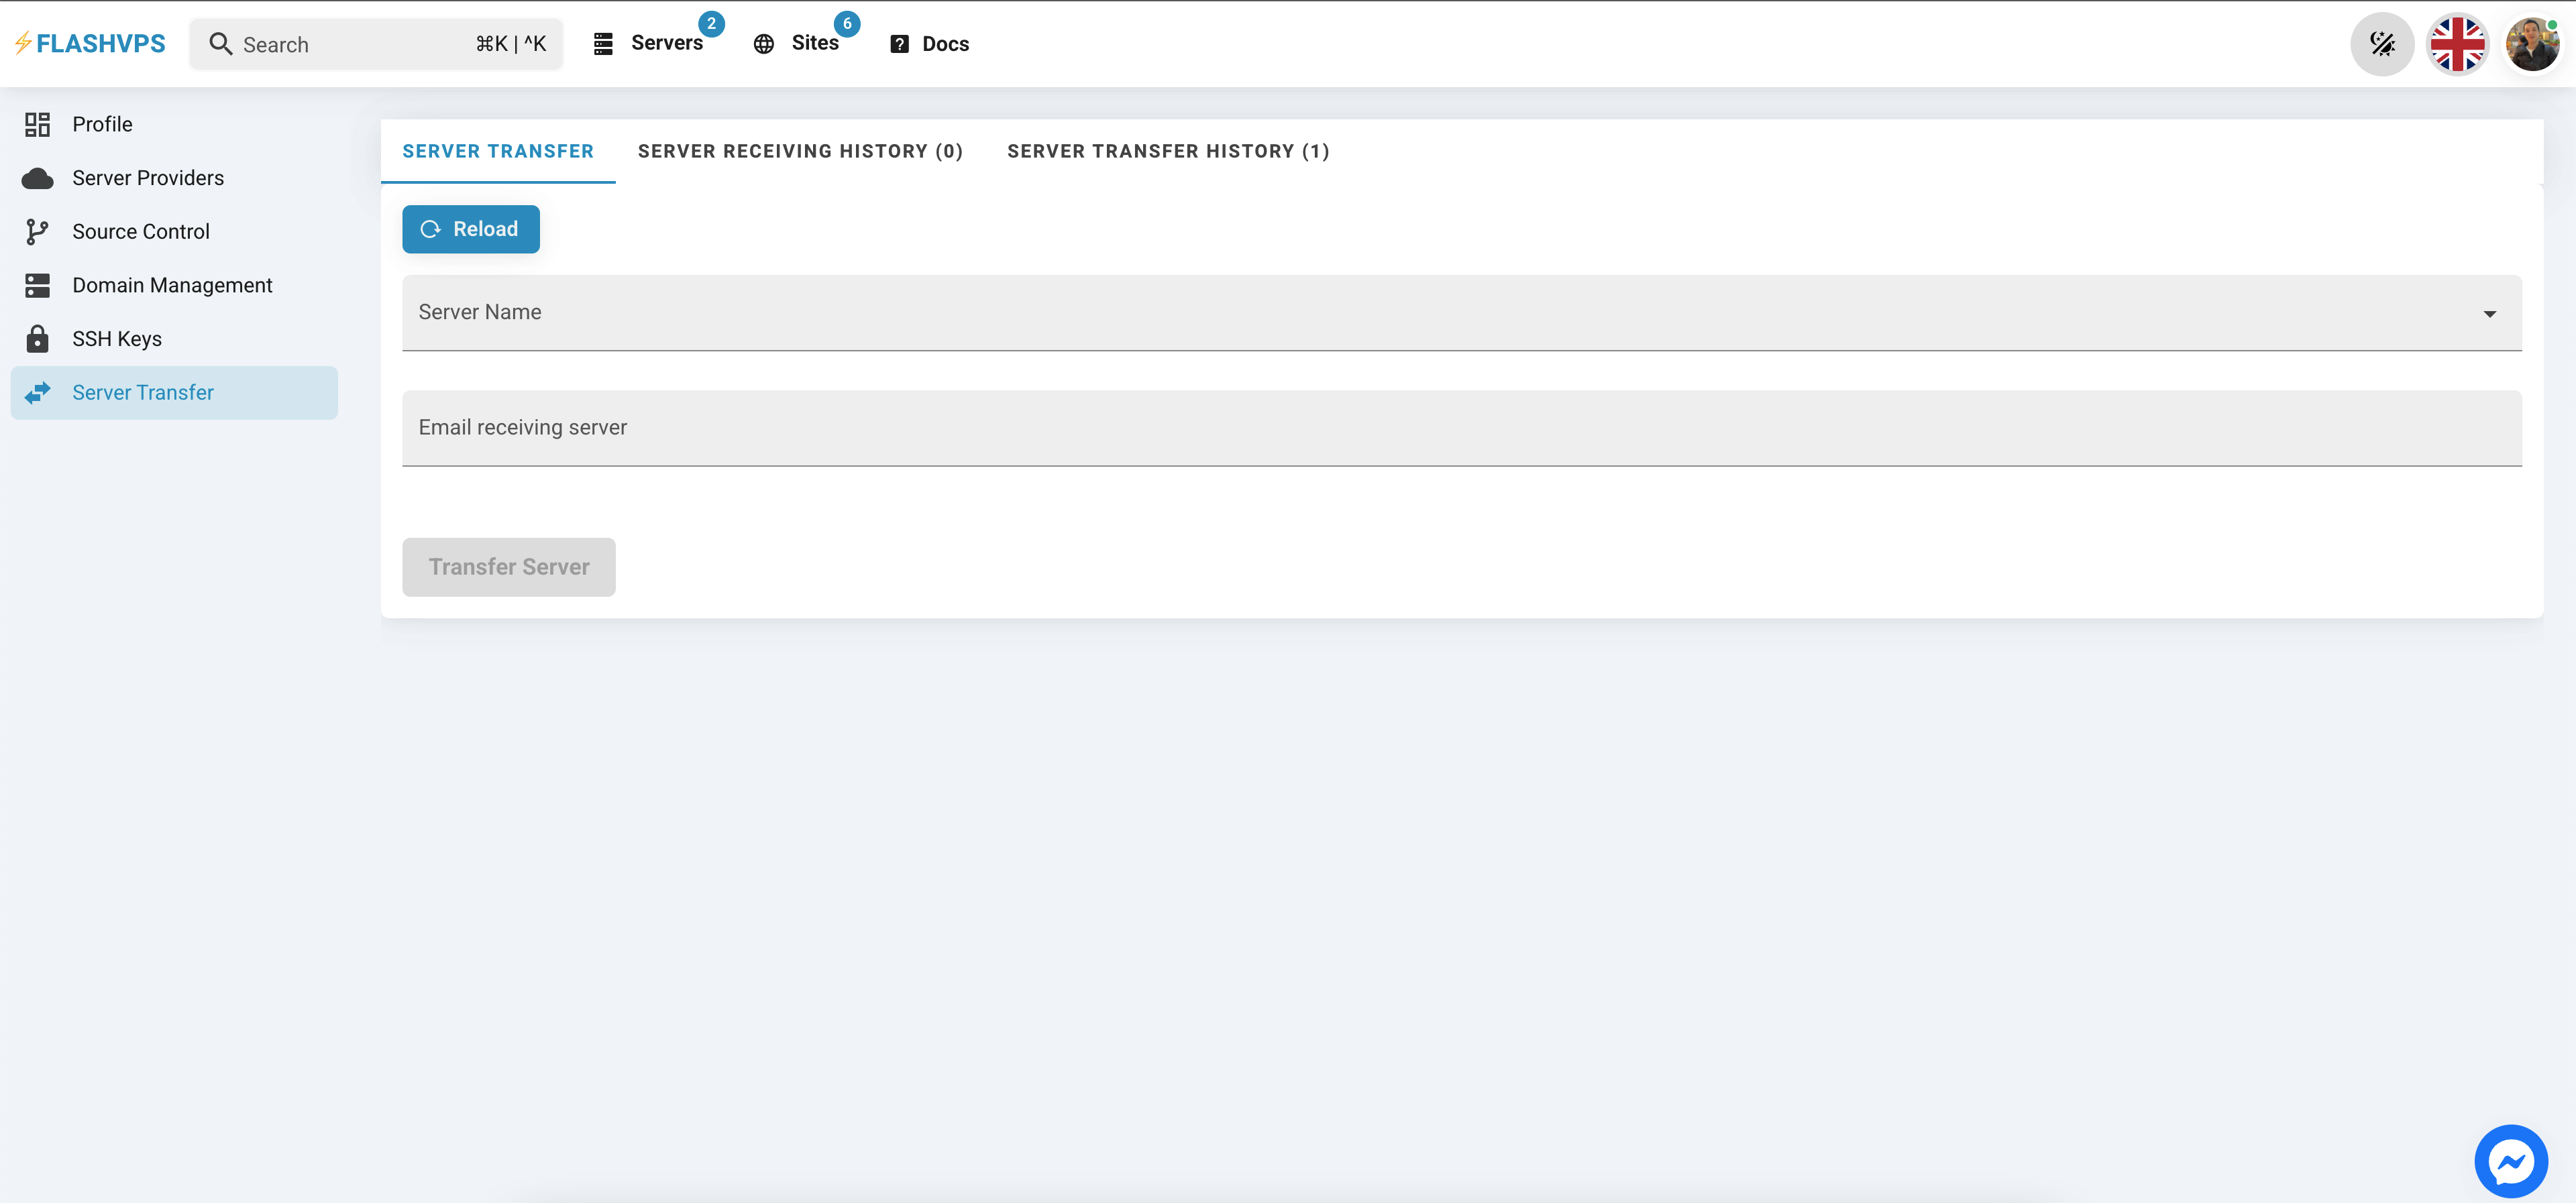Click the FlashVPS lightning bolt logo
This screenshot has height=1203, width=2576.
[x=22, y=42]
